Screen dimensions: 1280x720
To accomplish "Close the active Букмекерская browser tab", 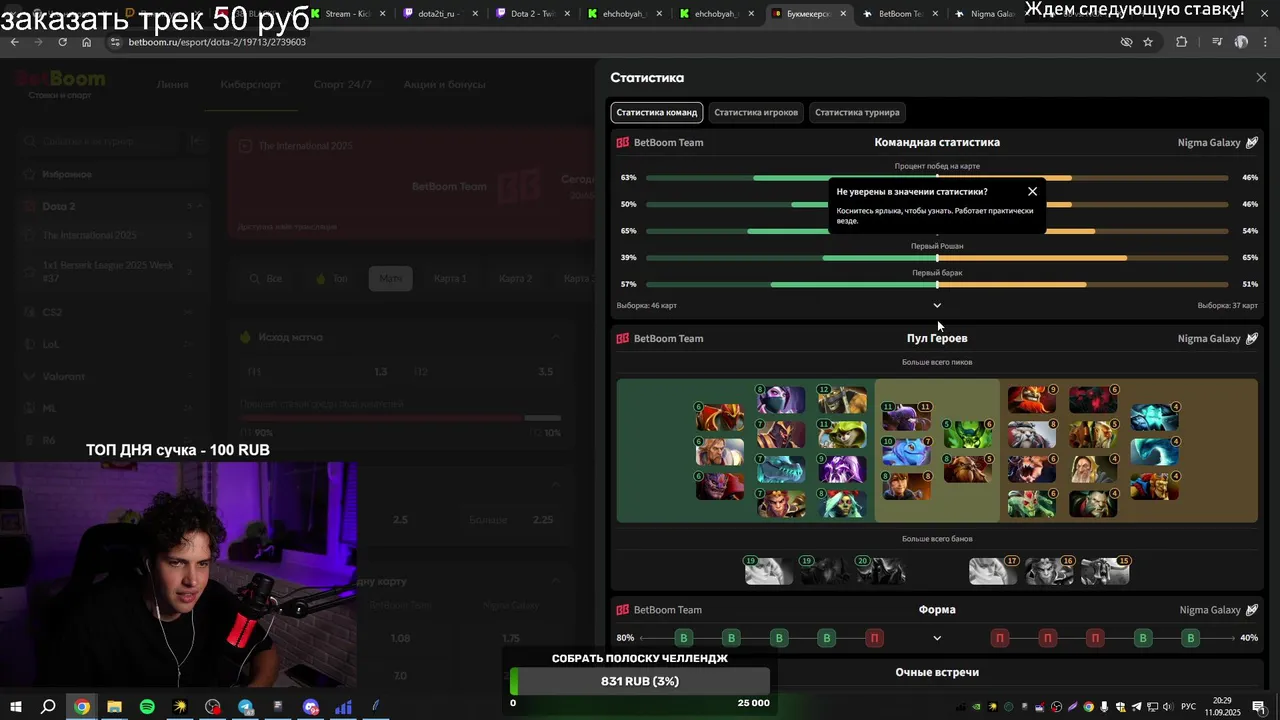I will coord(843,14).
